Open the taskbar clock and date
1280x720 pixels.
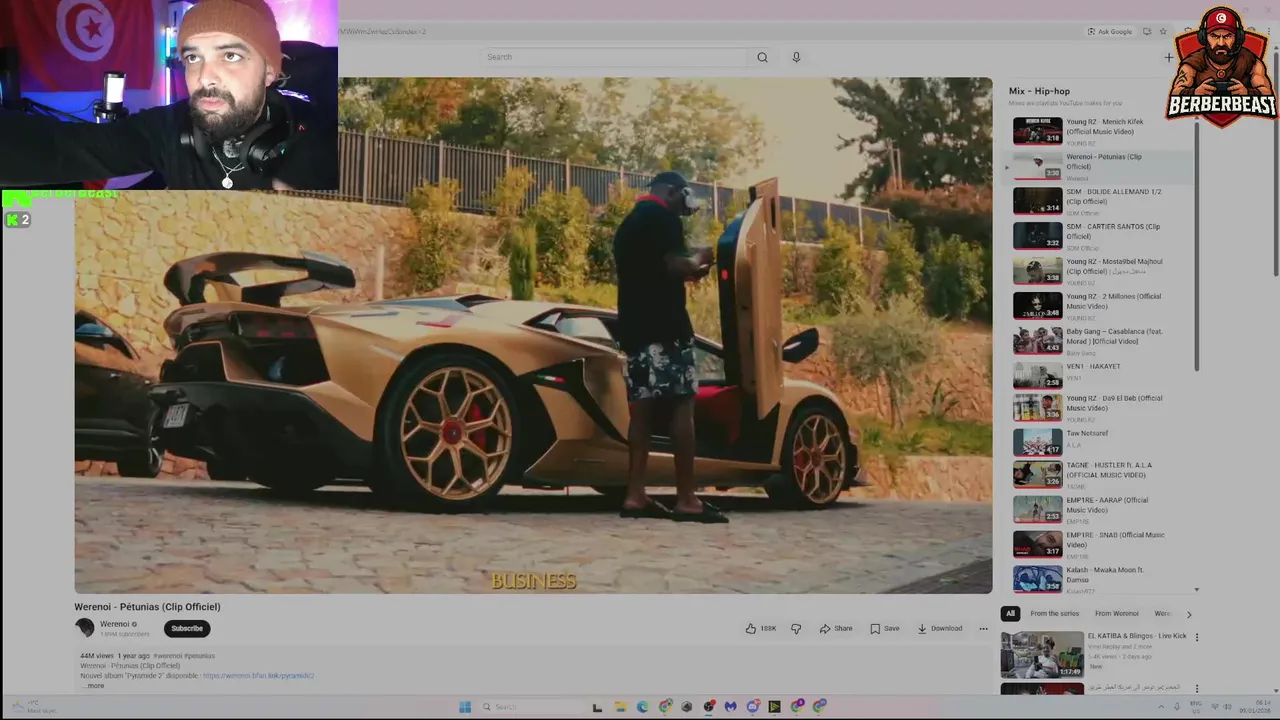(1257, 707)
